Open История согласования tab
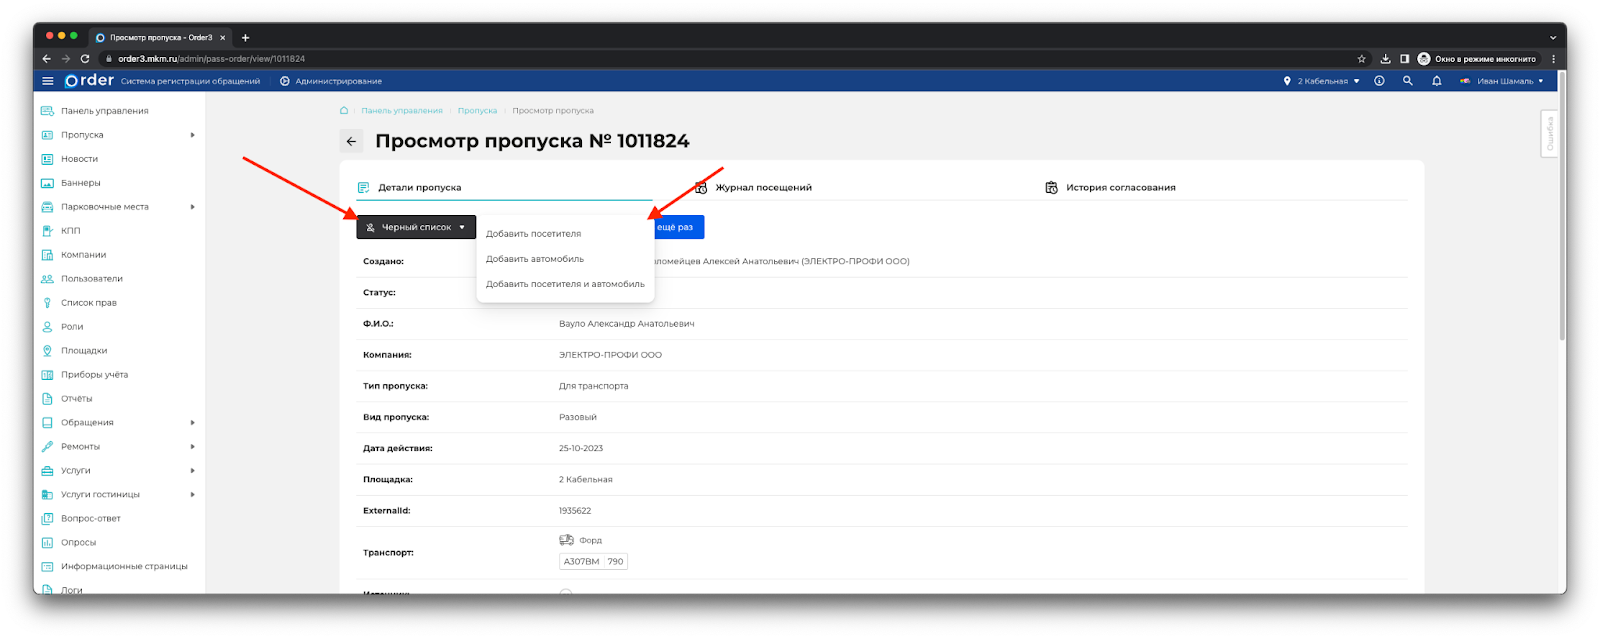 tap(1120, 188)
